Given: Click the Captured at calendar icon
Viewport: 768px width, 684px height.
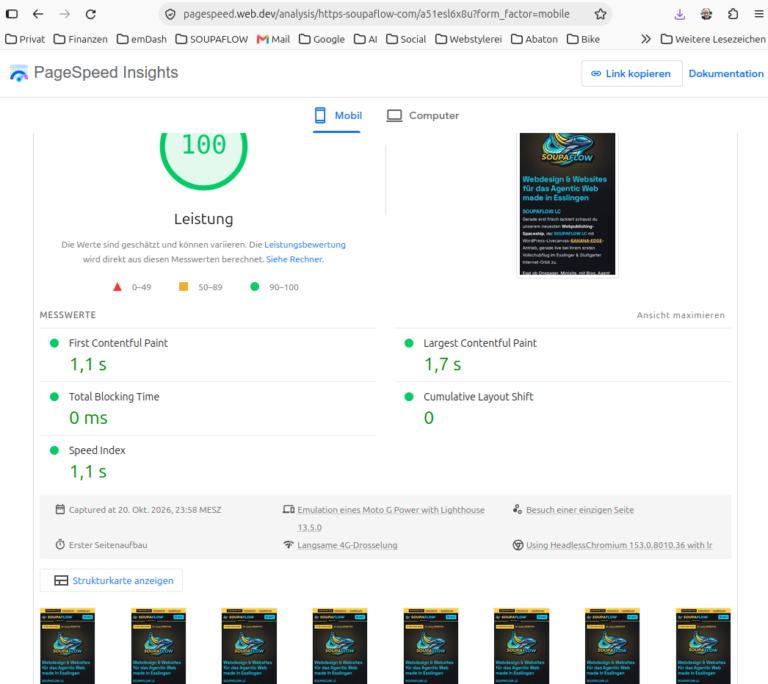Looking at the screenshot, I should coord(60,510).
